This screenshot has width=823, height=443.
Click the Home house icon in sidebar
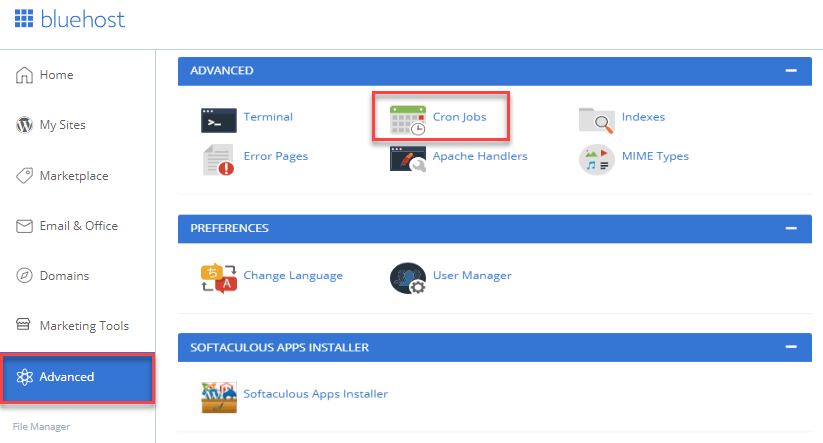click(x=24, y=75)
